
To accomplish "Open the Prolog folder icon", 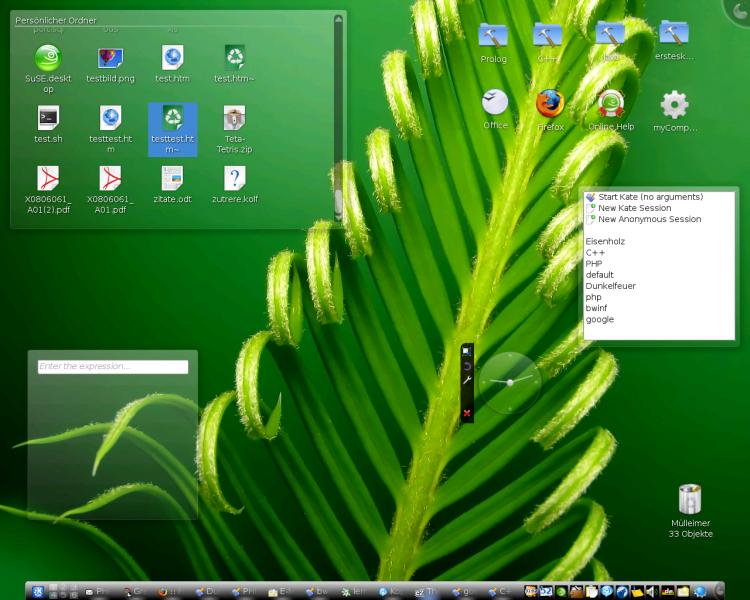I will tap(493, 36).
